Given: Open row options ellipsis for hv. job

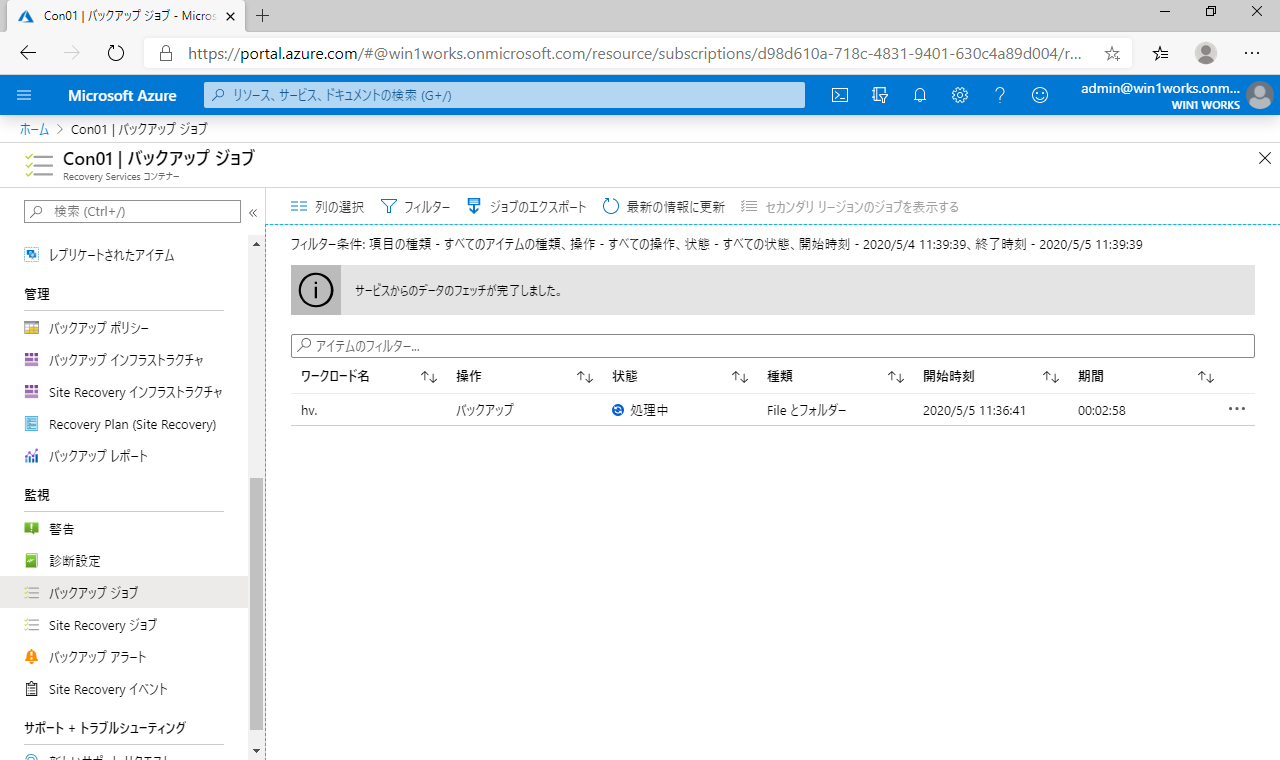Looking at the screenshot, I should click(x=1237, y=409).
